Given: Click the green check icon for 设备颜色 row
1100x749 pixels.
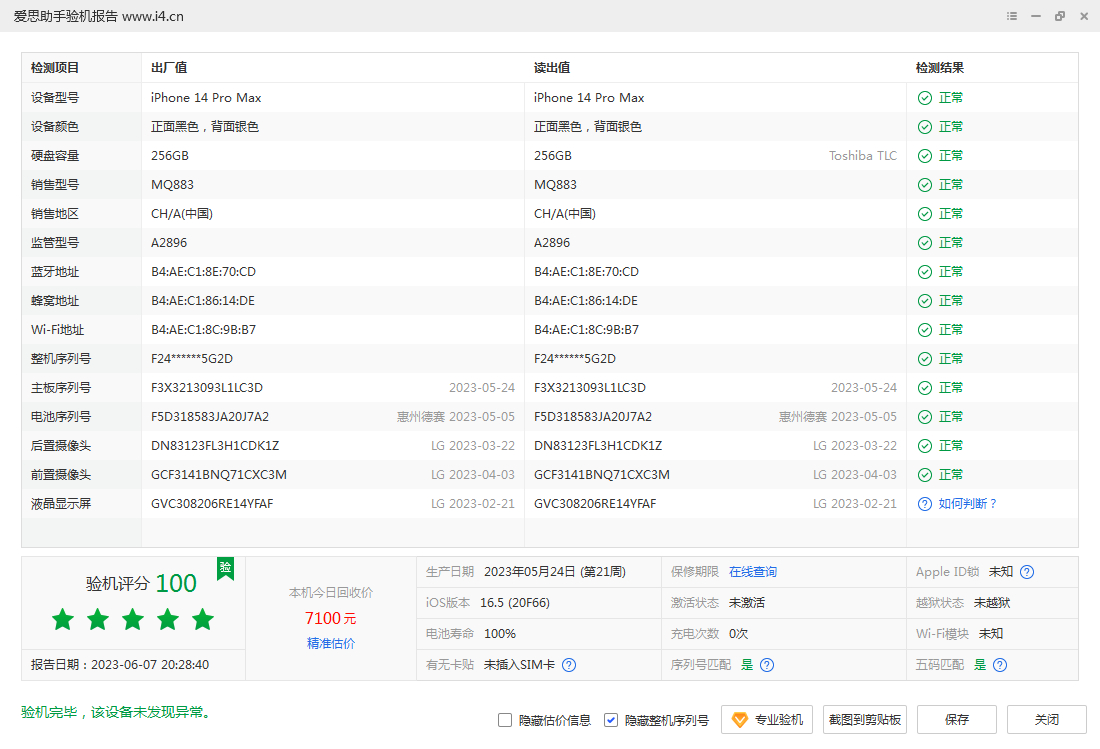Looking at the screenshot, I should tap(925, 127).
